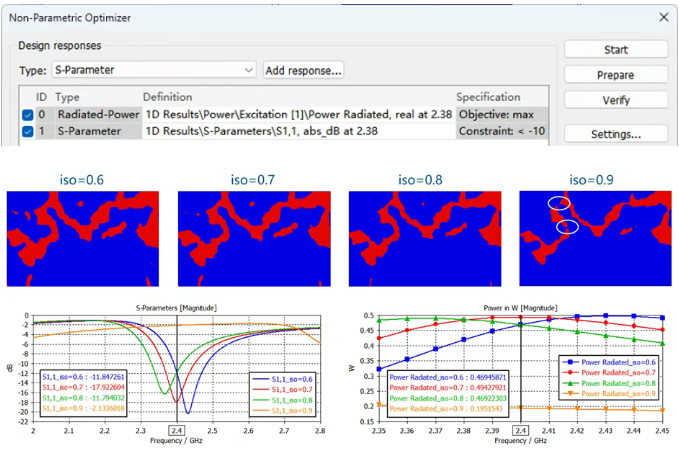
Task: Open the Settings... dialog
Action: click(x=615, y=134)
